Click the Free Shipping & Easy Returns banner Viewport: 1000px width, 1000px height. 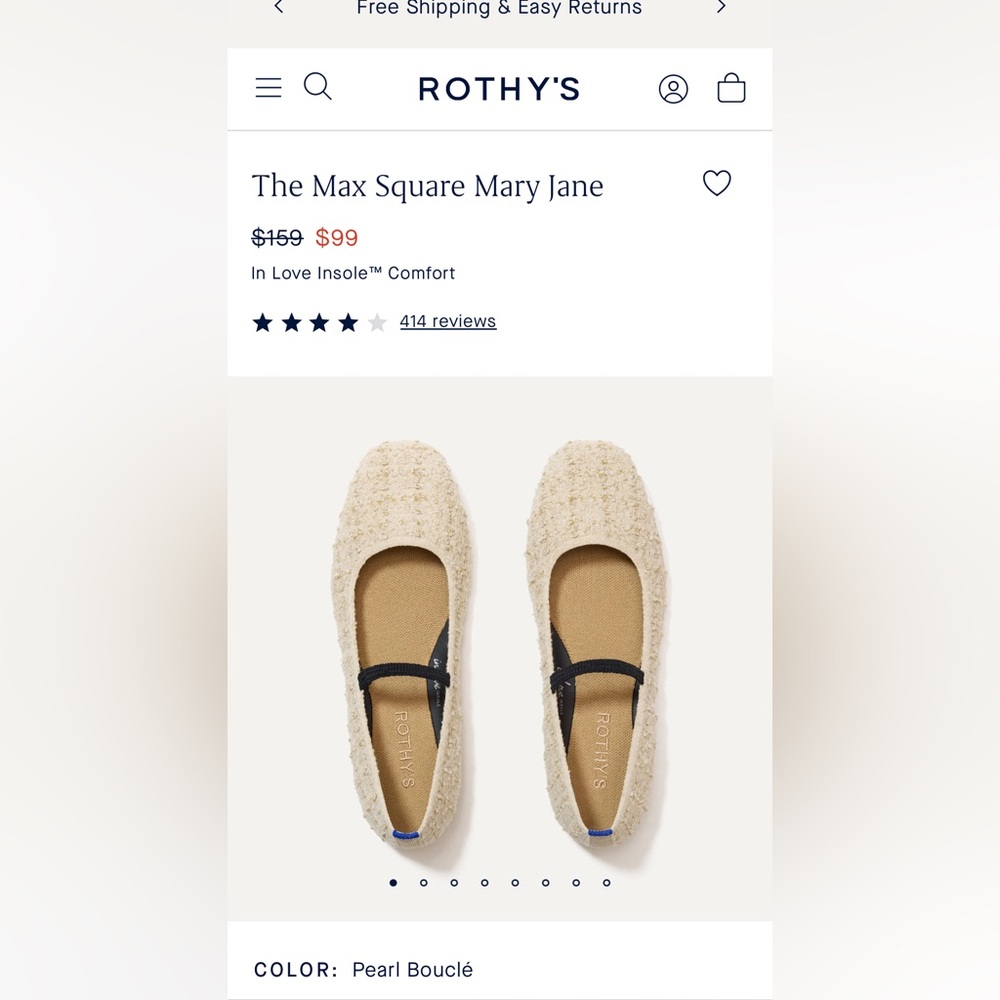(x=499, y=9)
